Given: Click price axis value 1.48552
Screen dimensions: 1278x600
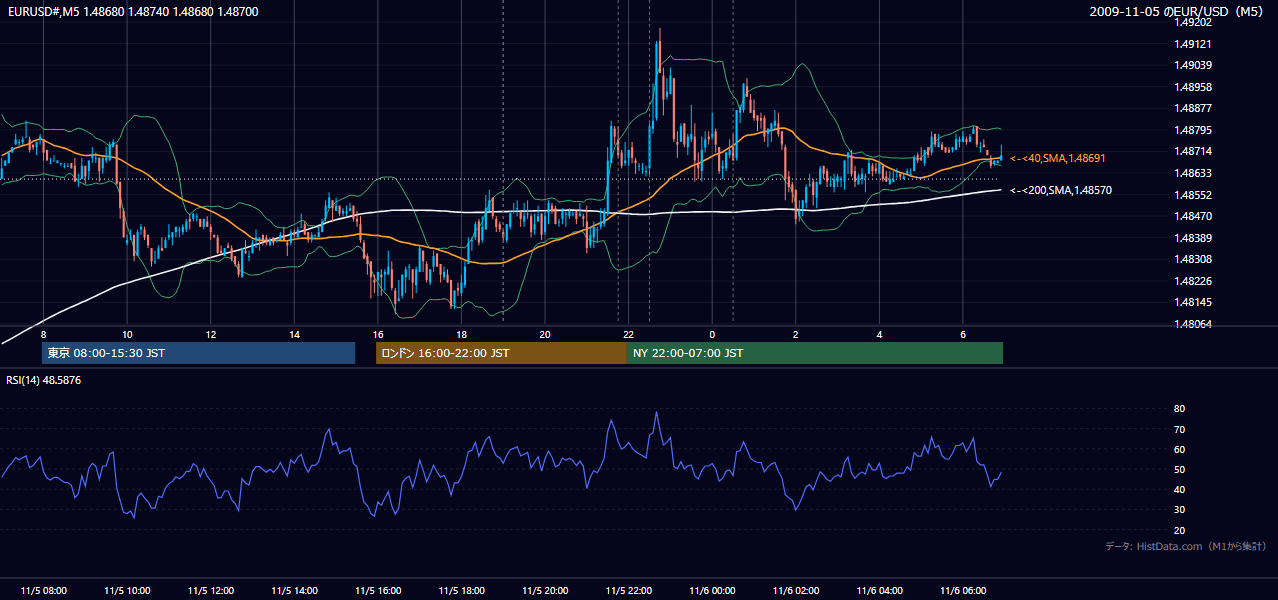Looking at the screenshot, I should click(1192, 195).
